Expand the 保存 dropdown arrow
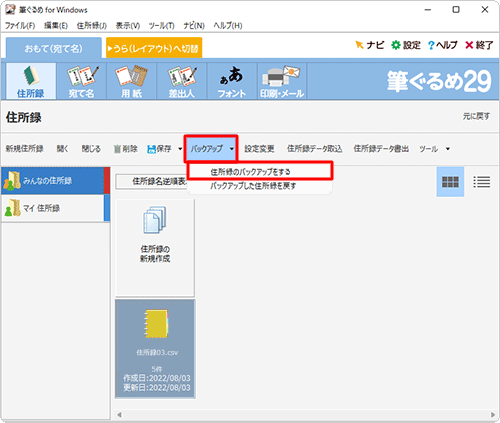This screenshot has height=423, width=500. click(x=180, y=149)
